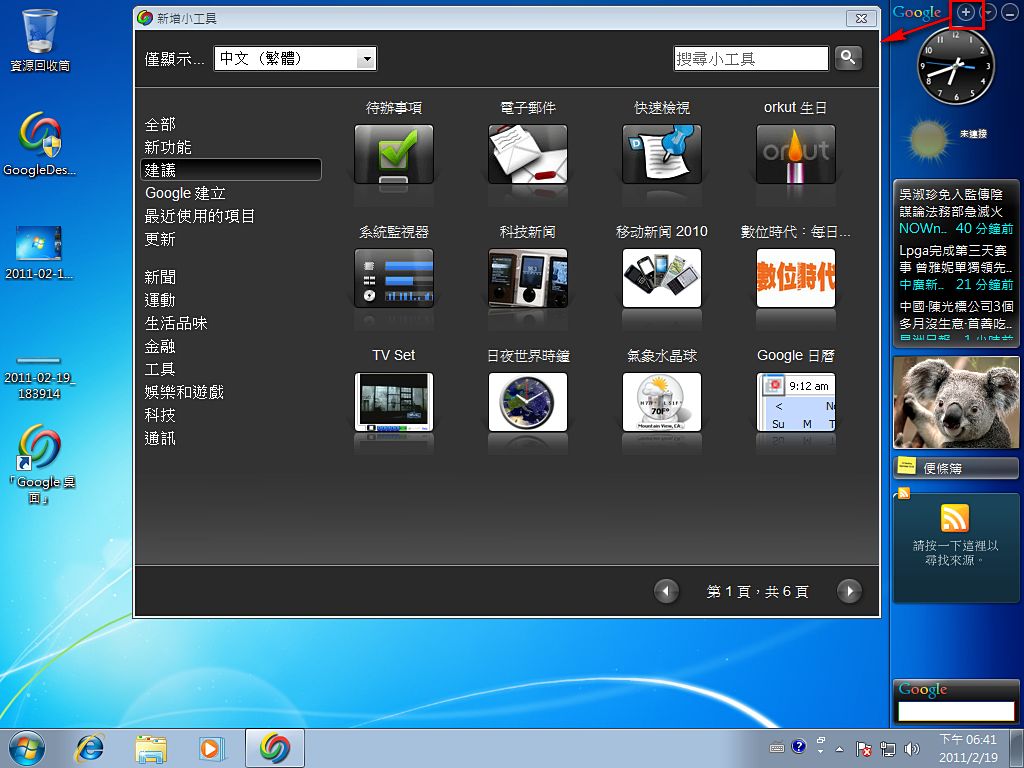Click the orange RSS feed icon
The image size is (1024, 768).
[x=955, y=518]
